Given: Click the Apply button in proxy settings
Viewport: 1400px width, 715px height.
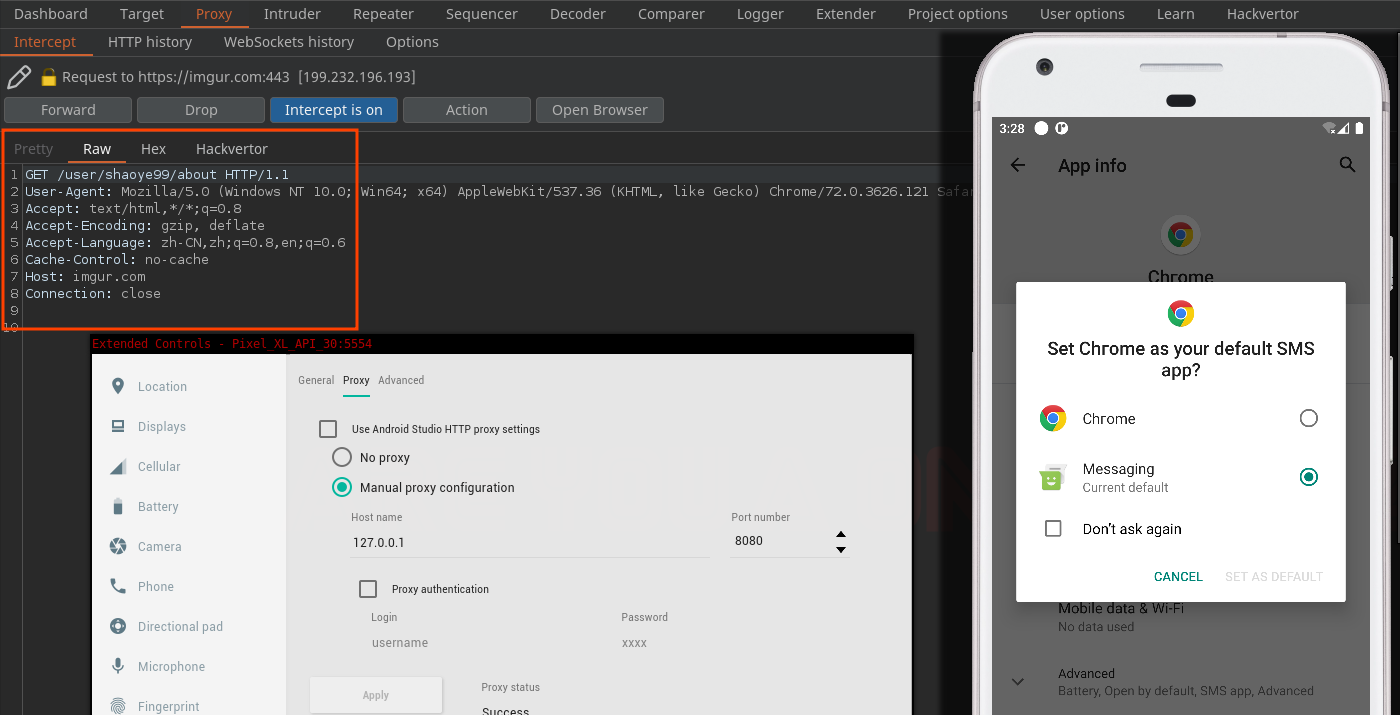Looking at the screenshot, I should (x=376, y=695).
